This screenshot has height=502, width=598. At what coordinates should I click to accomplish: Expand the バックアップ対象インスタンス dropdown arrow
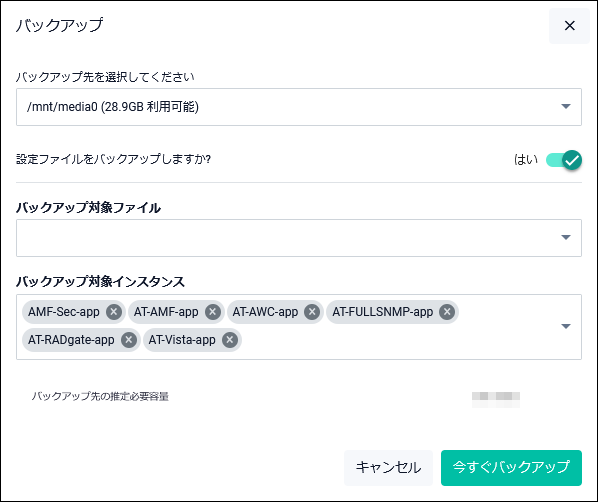pyautogui.click(x=566, y=326)
